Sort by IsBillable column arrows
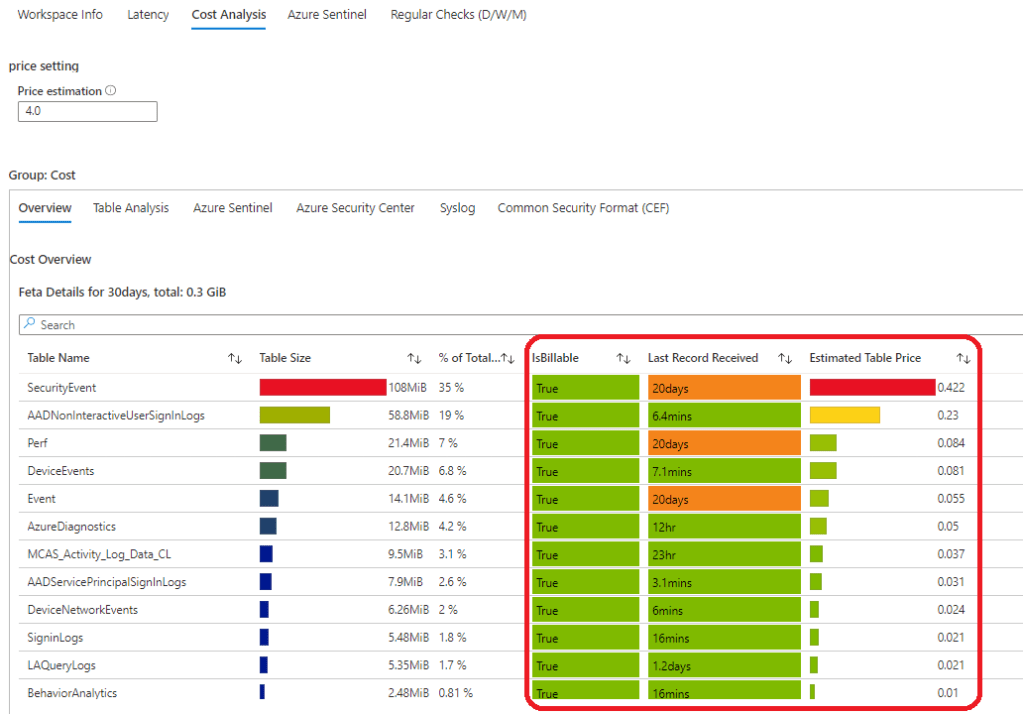 pyautogui.click(x=623, y=358)
